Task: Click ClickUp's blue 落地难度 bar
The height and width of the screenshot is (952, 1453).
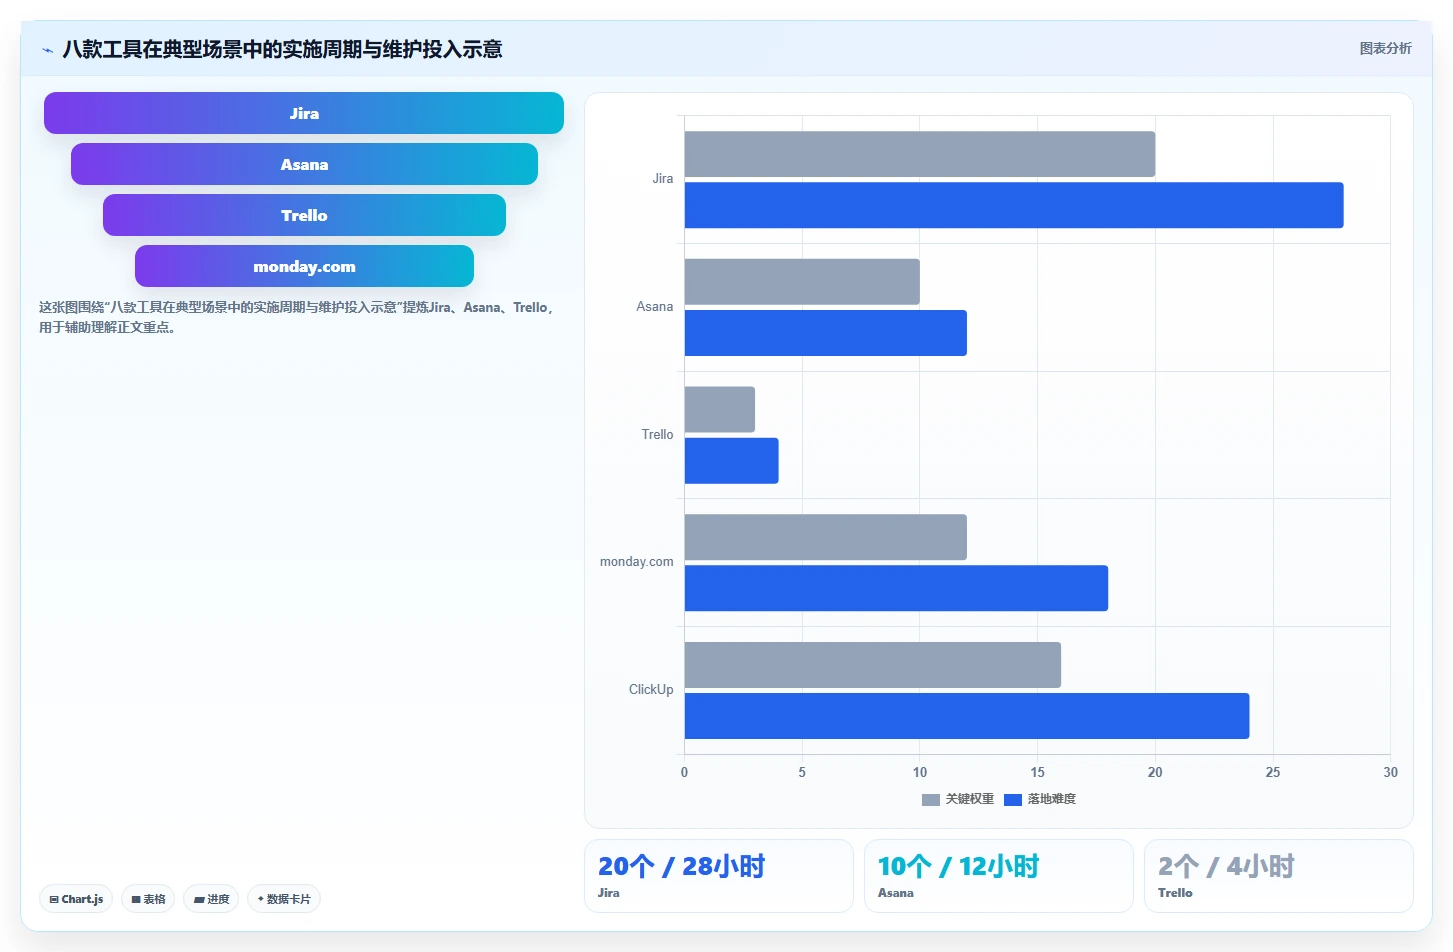Action: coord(967,716)
